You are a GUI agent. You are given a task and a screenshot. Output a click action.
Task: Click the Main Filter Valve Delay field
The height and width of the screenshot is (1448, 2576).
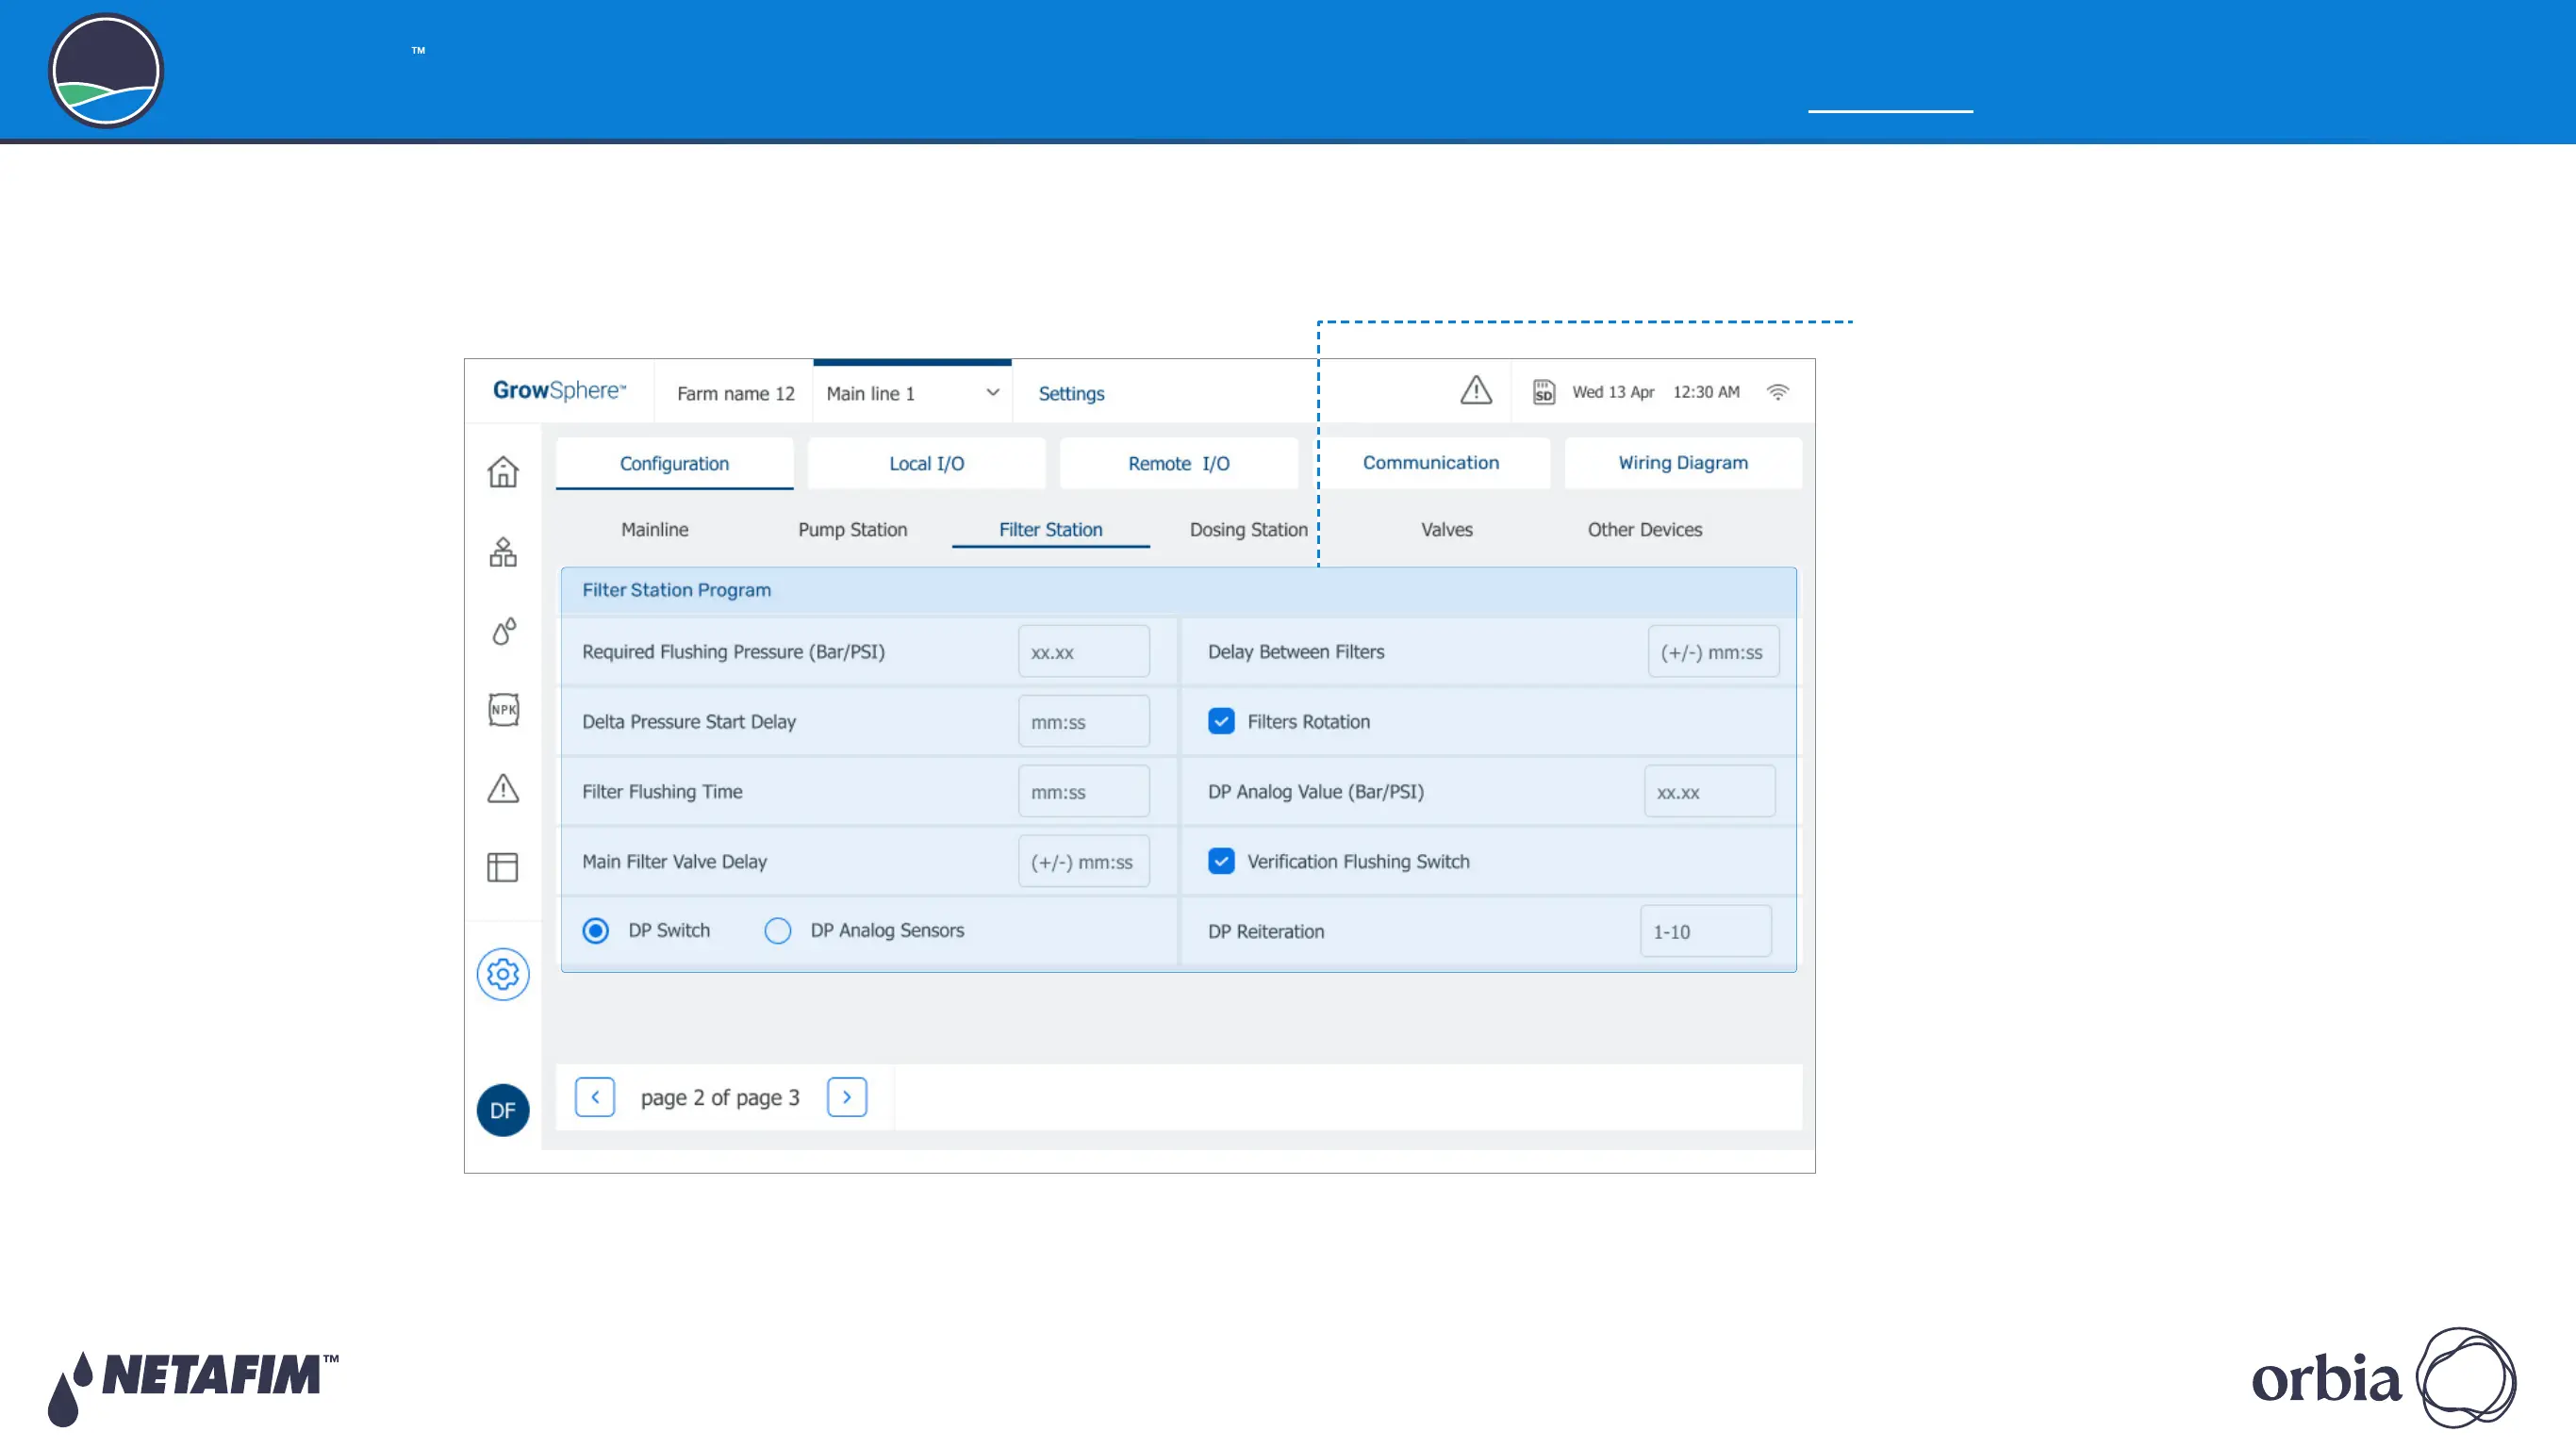point(1084,861)
